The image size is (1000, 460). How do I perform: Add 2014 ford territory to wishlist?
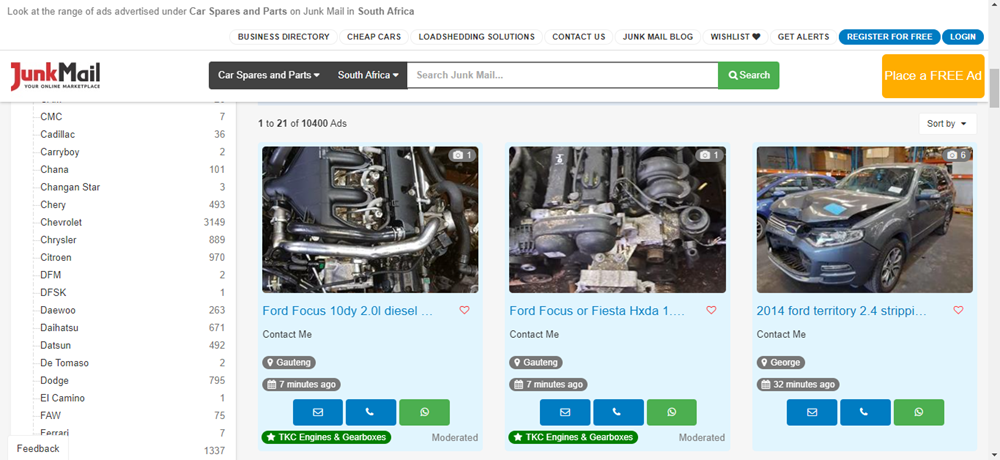tap(958, 310)
